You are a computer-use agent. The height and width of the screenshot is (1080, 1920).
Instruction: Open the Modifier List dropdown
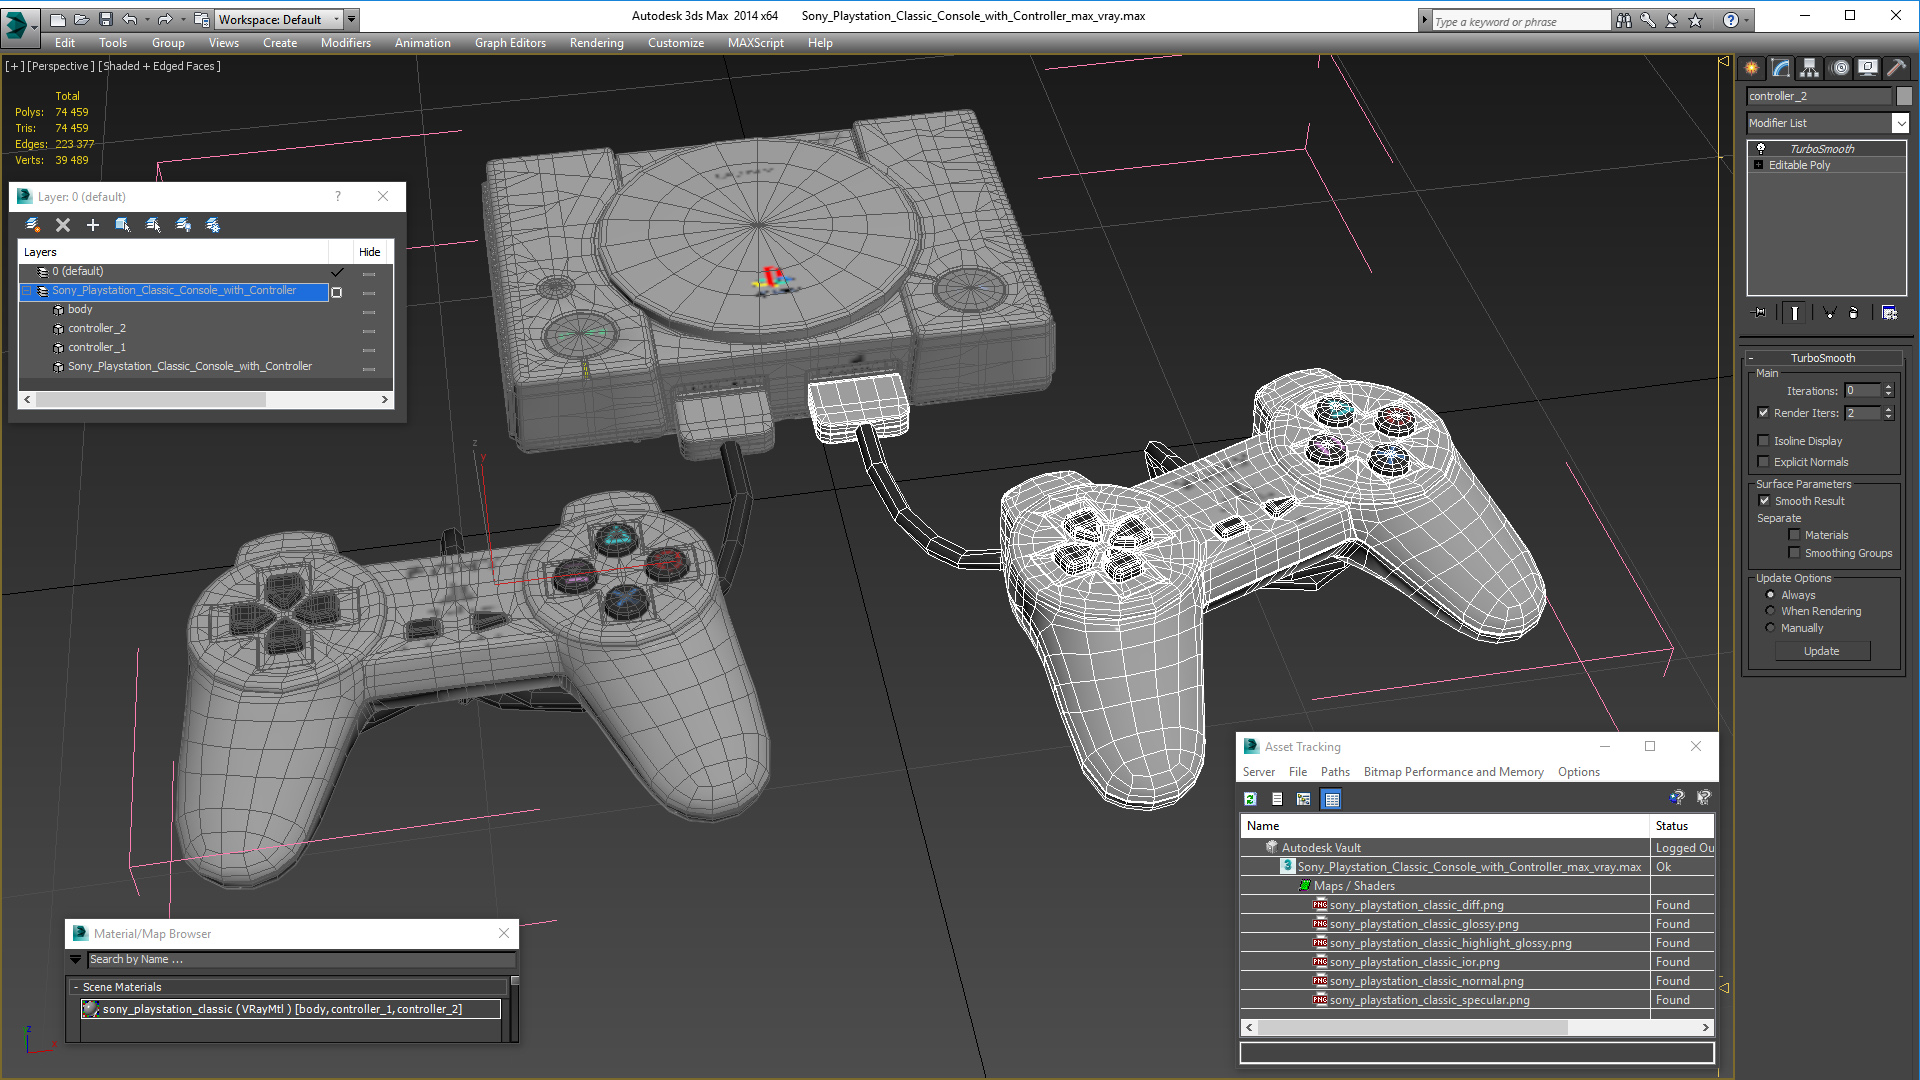[1900, 123]
